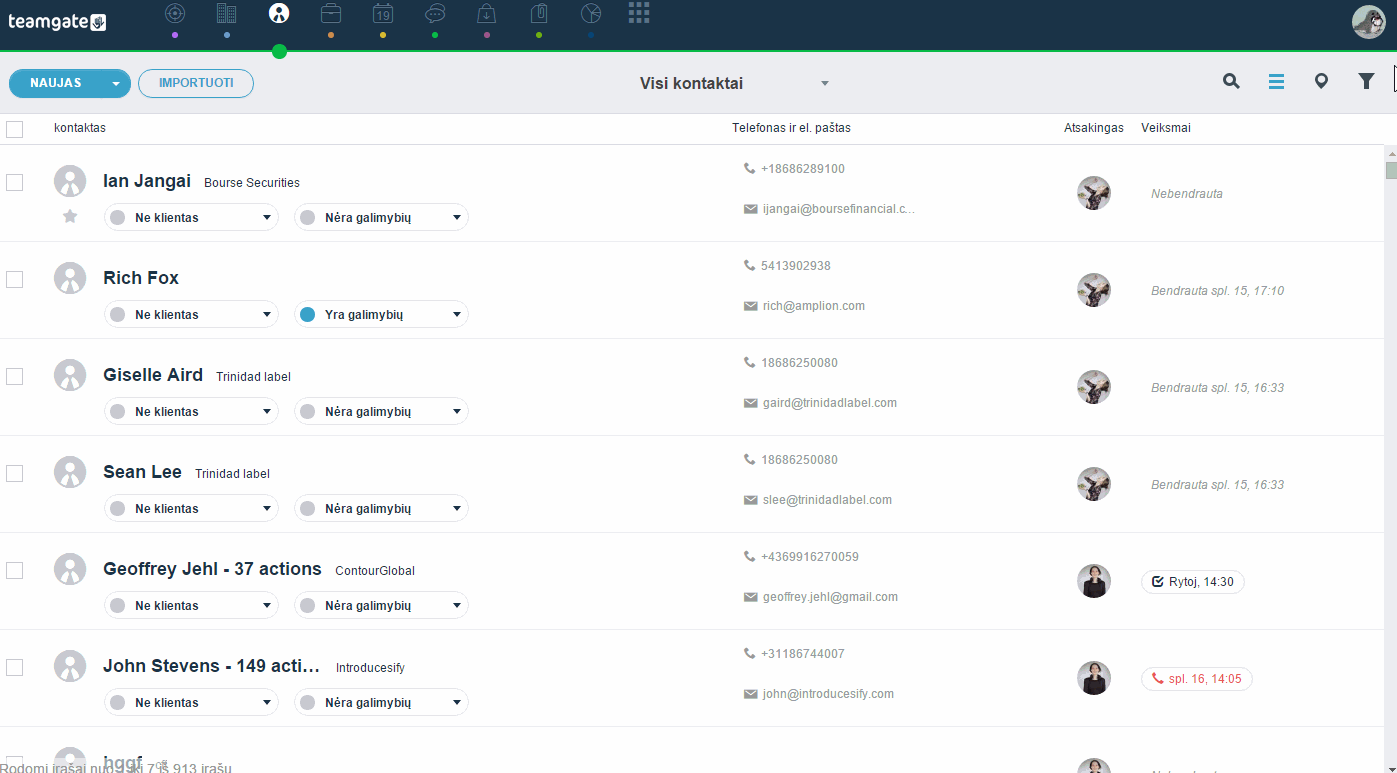Screen dimensions: 1397x773
Task: Click the IMPORTUOTI button
Action: (196, 83)
